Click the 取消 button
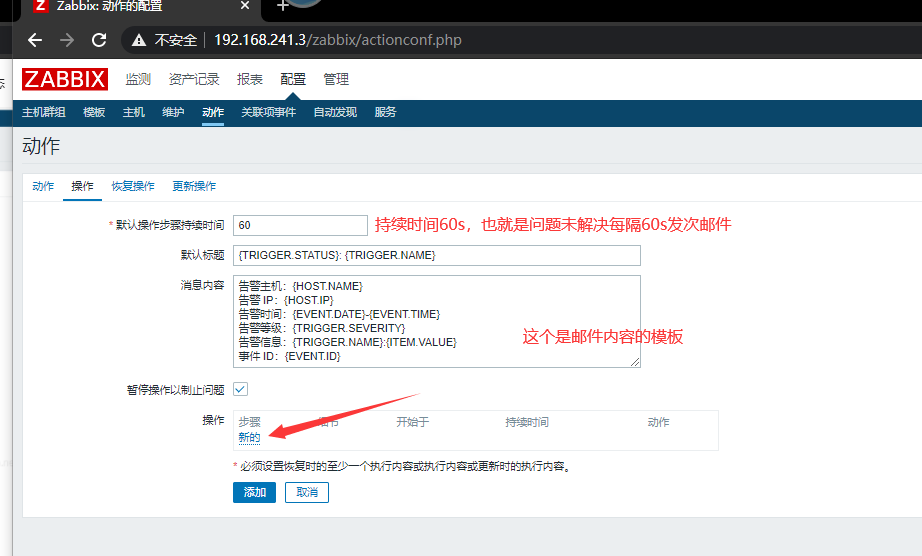Image resolution: width=922 pixels, height=556 pixels. click(x=307, y=492)
